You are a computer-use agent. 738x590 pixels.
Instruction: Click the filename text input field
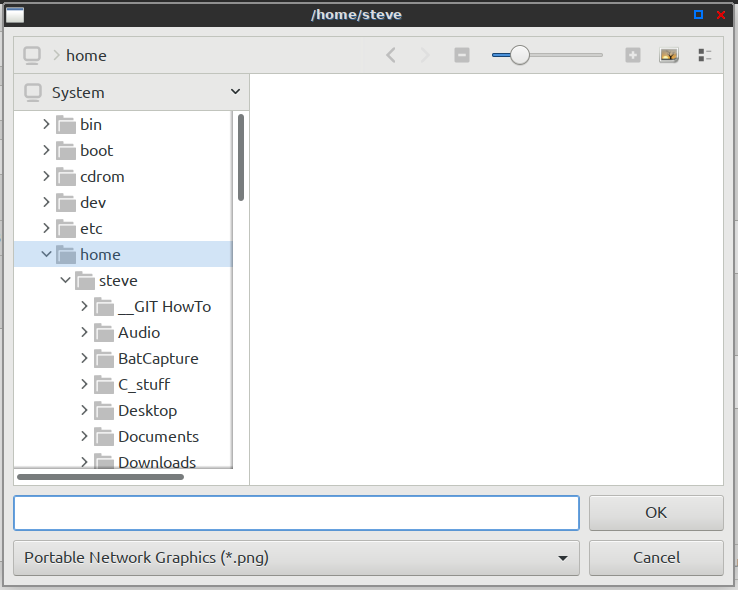coord(296,513)
